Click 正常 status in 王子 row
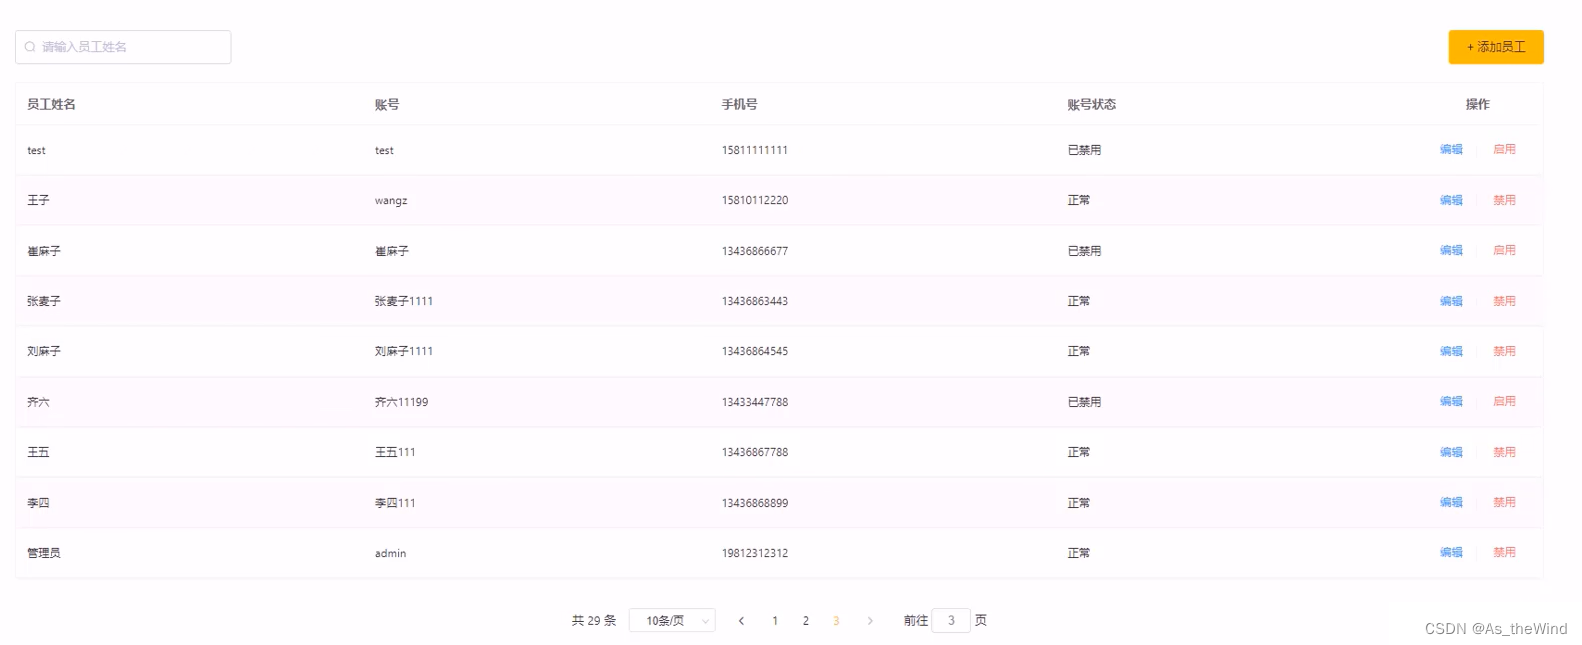Image resolution: width=1582 pixels, height=645 pixels. point(1079,200)
